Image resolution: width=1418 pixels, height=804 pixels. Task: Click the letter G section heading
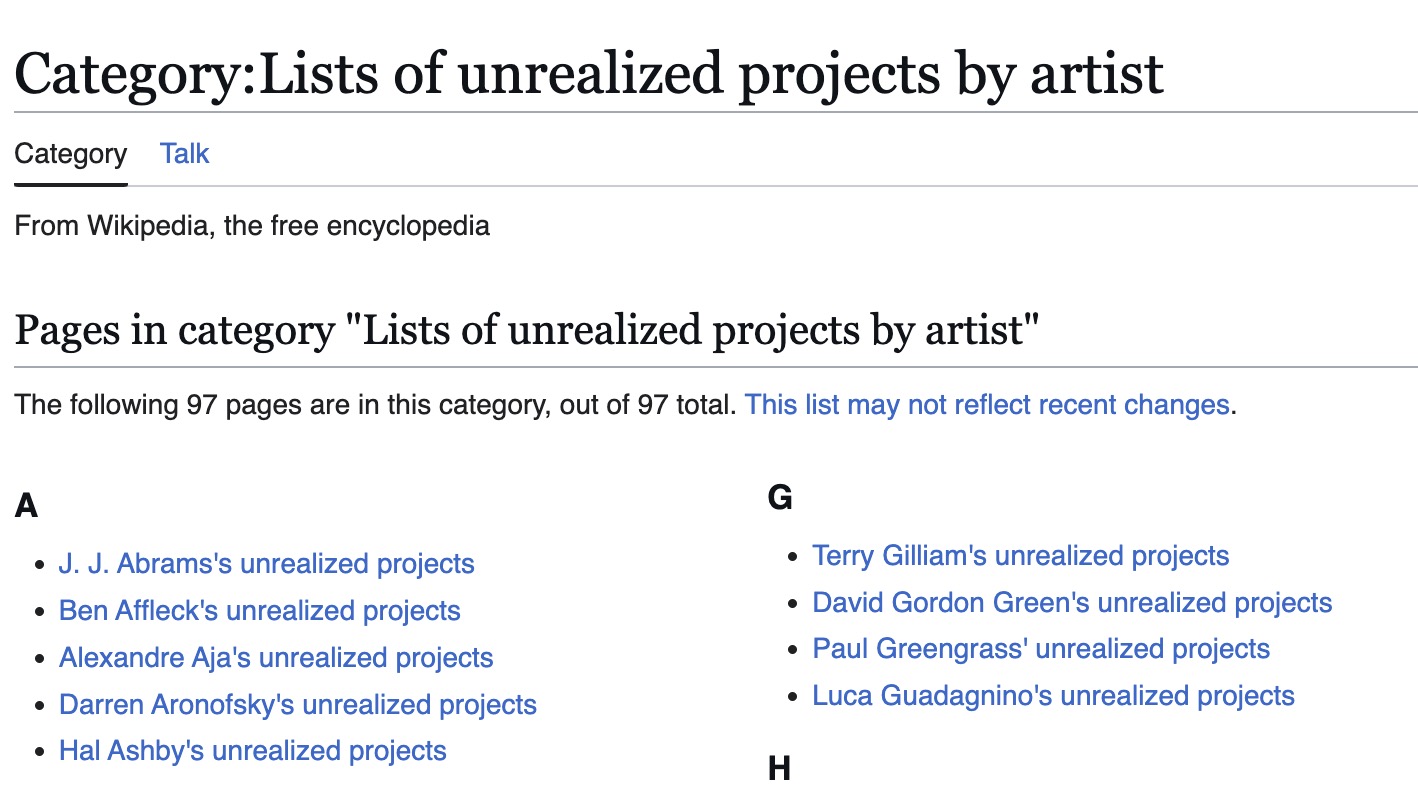tap(780, 497)
